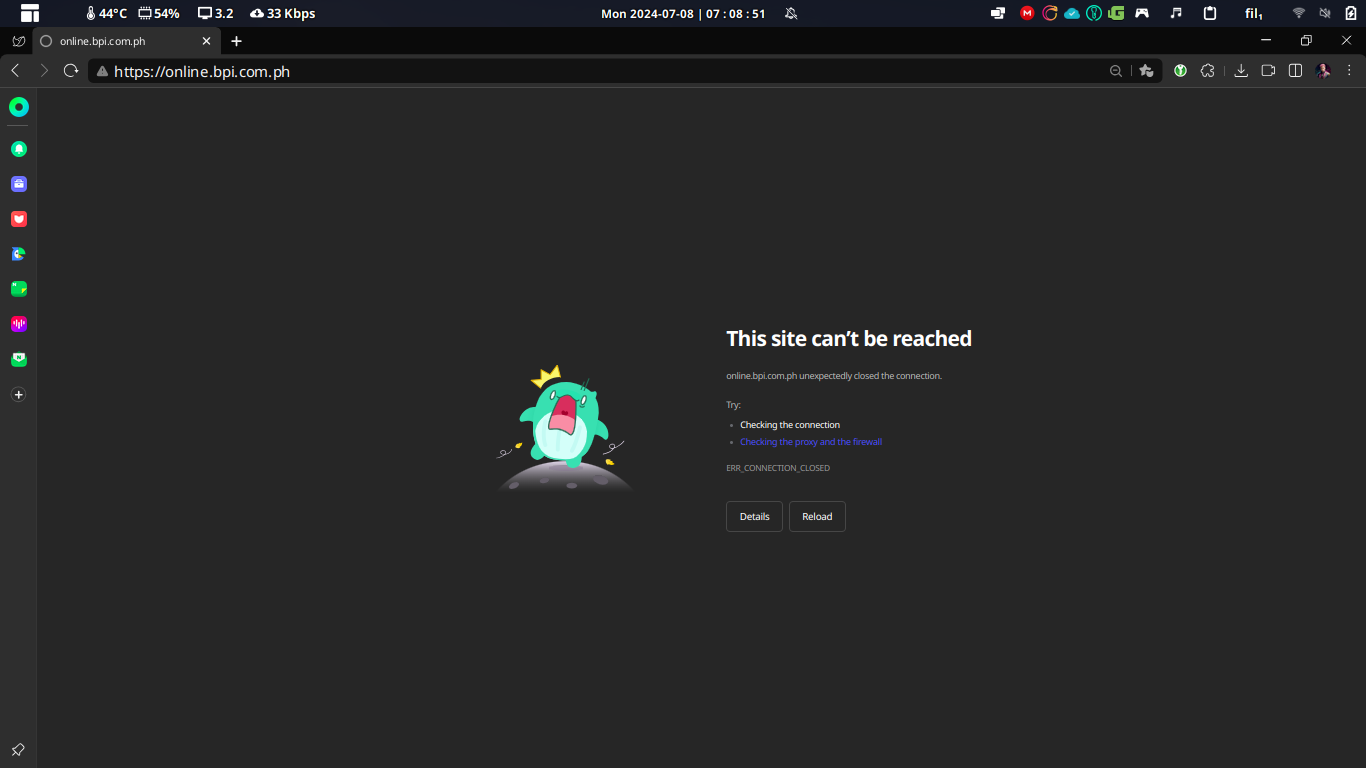Click the 33 Kbps network speed indicator
This screenshot has height=768, width=1366.
coord(283,13)
